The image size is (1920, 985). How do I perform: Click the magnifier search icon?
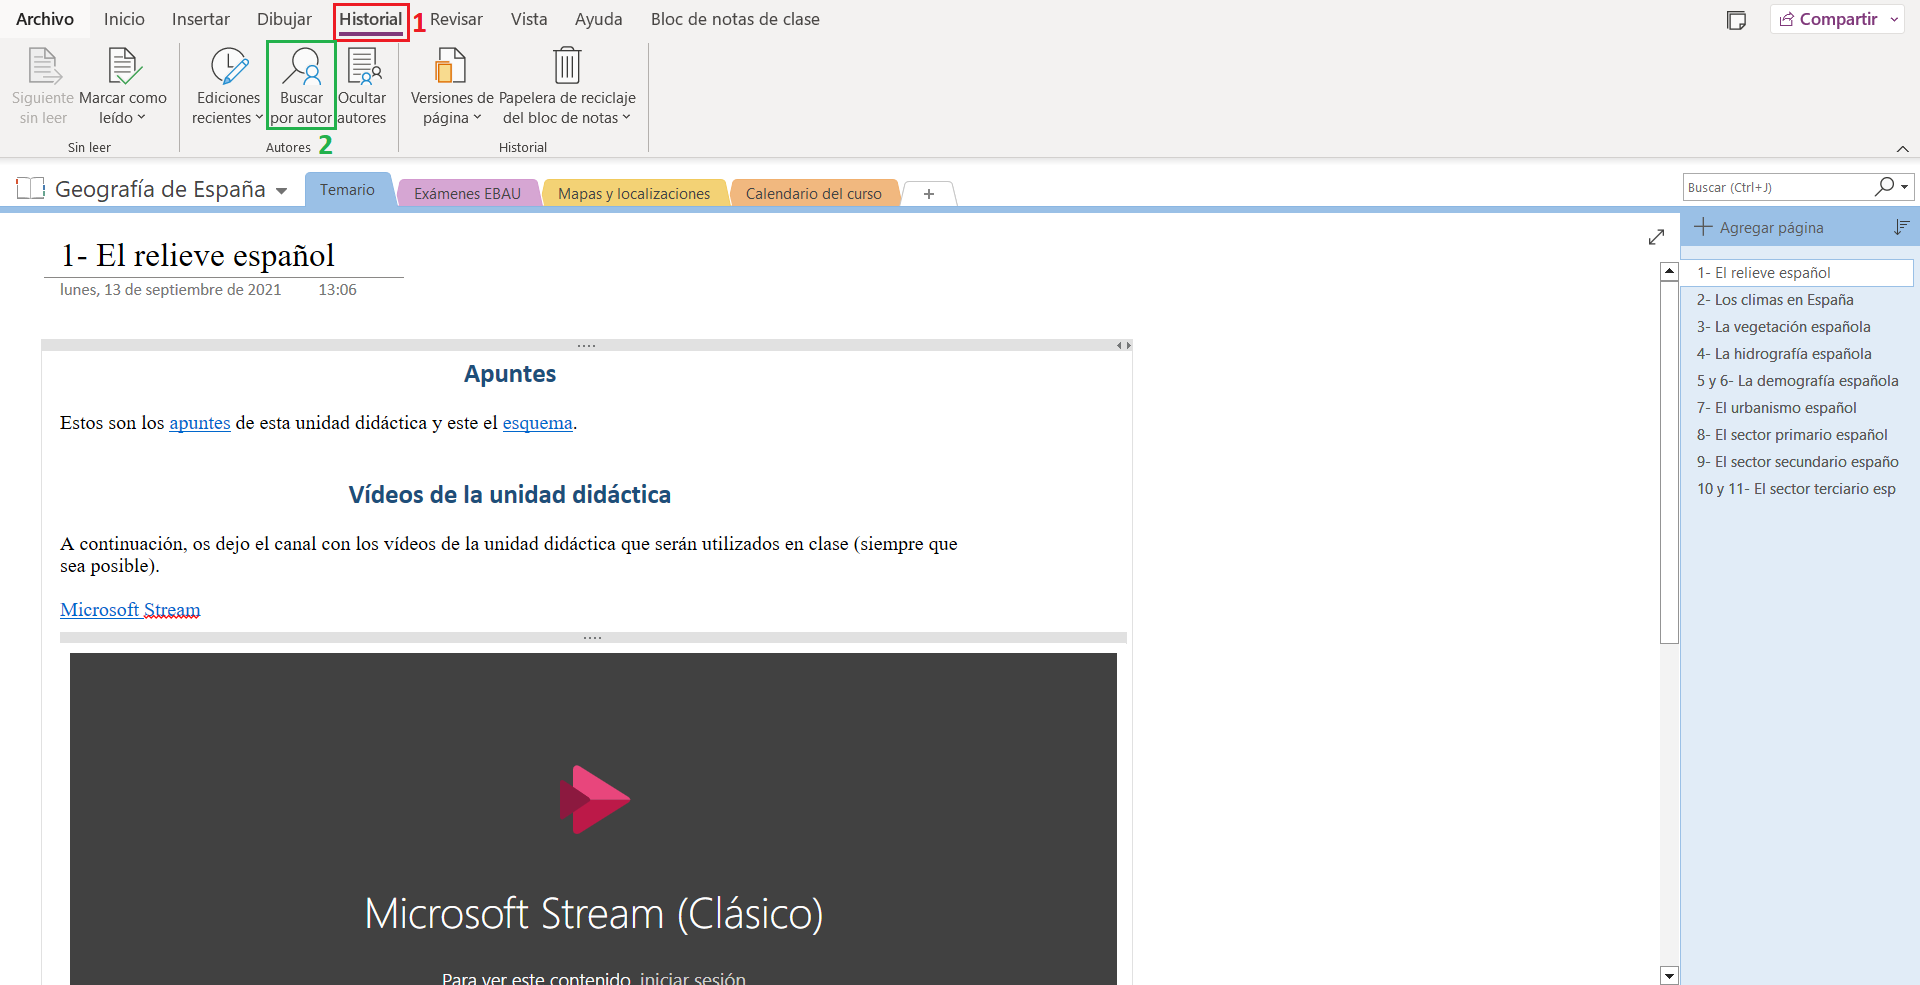click(x=1884, y=187)
